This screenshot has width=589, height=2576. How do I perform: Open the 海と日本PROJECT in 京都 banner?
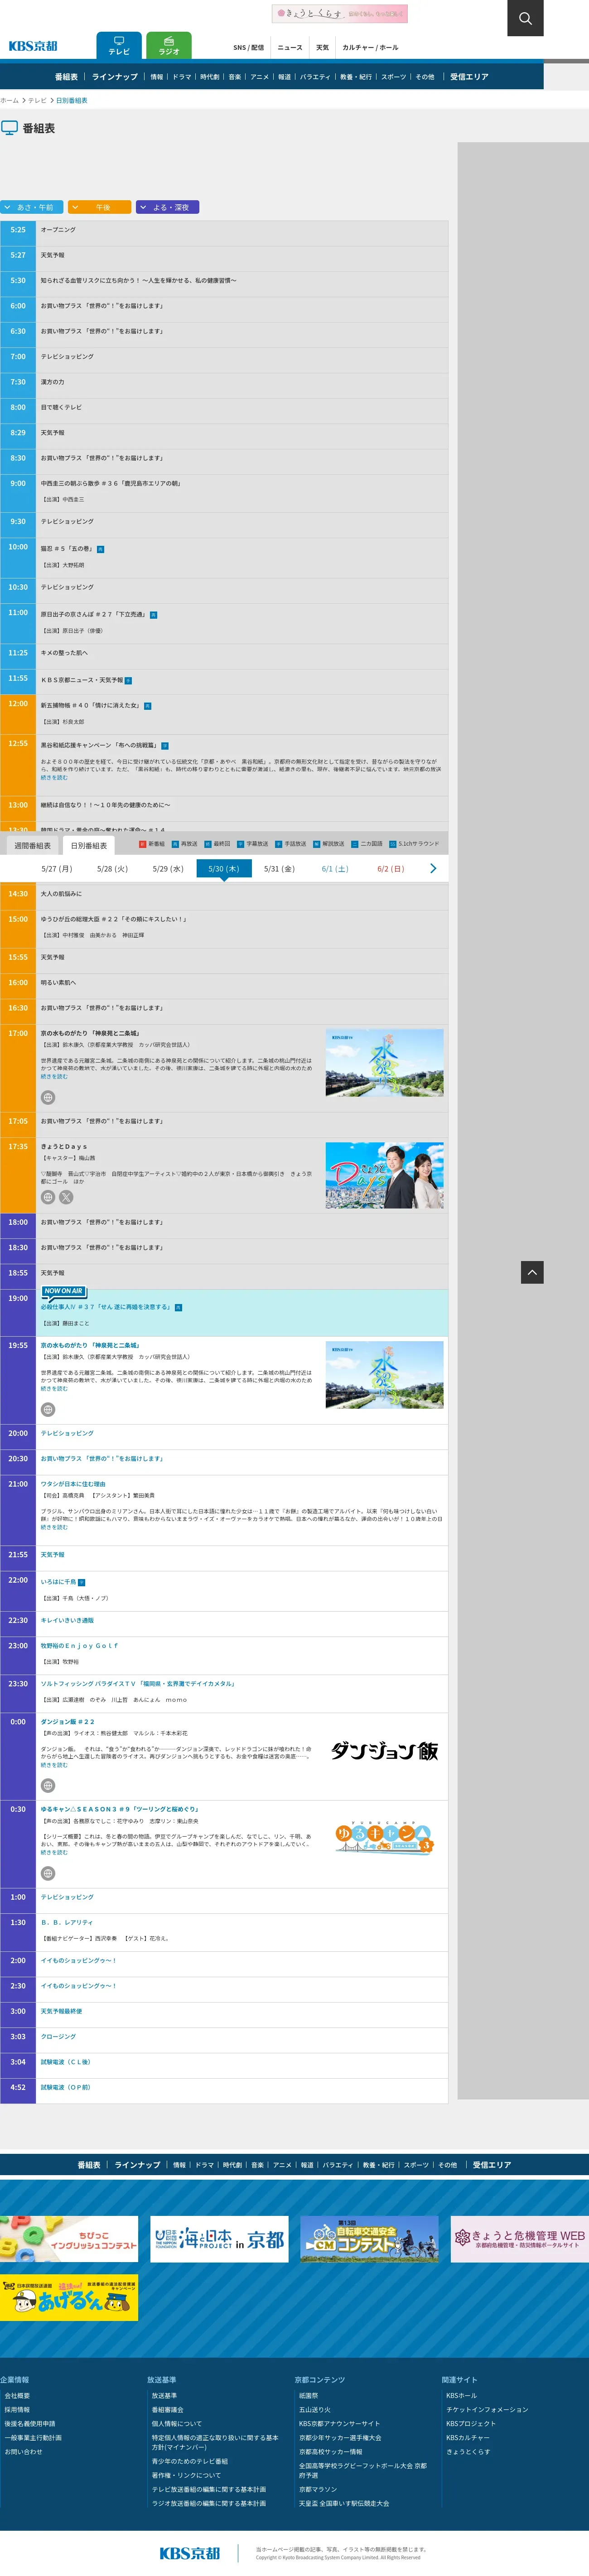click(219, 2239)
